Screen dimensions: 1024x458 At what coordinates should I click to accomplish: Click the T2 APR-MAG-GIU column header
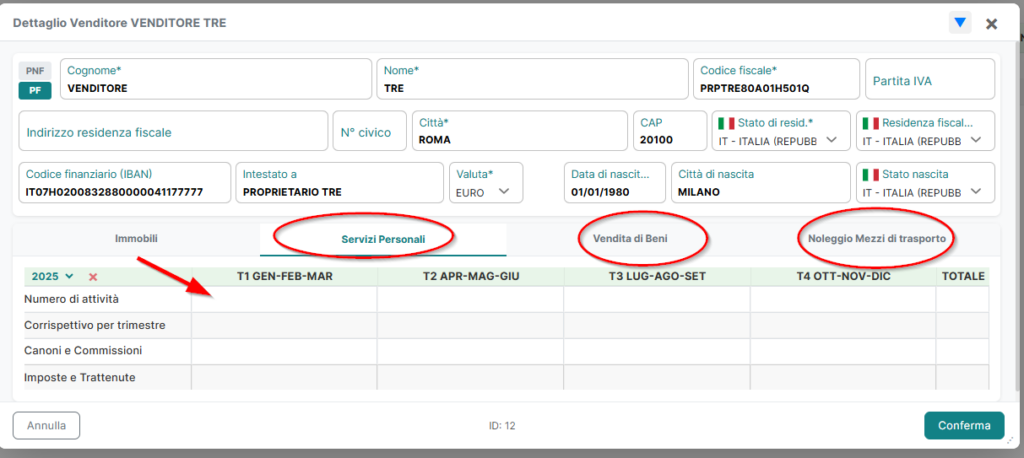point(471,276)
